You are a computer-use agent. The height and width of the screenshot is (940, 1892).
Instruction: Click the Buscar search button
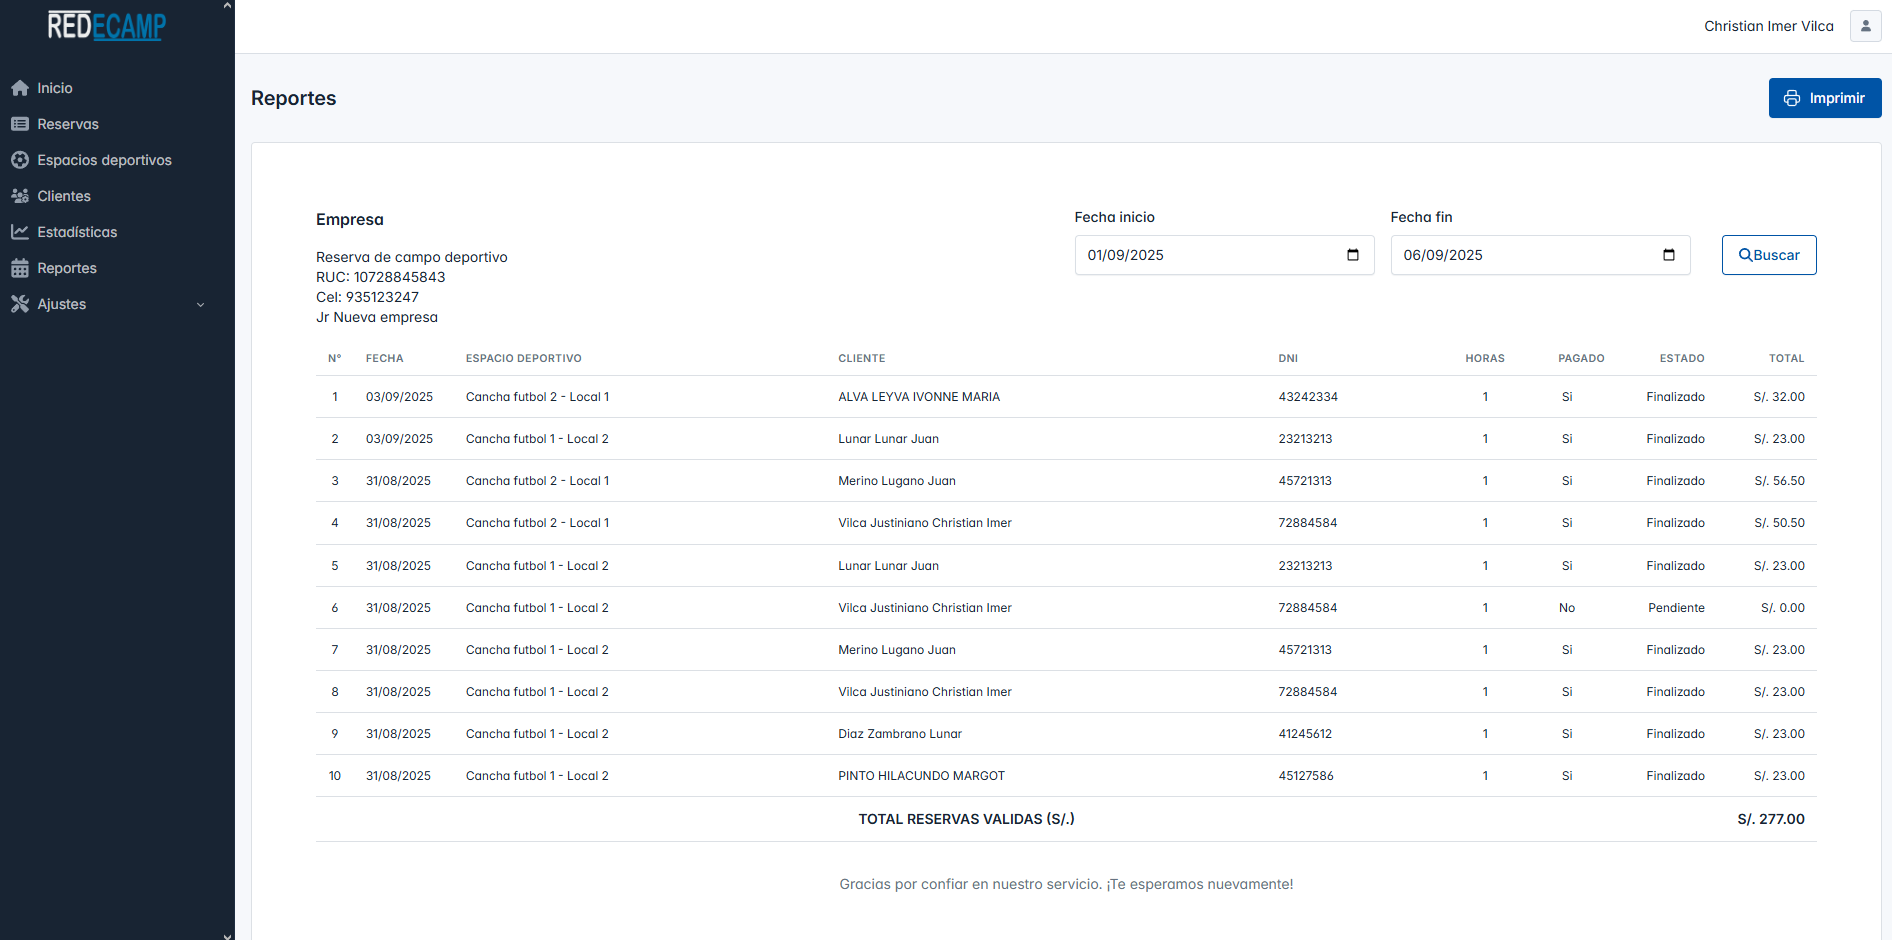[1768, 255]
